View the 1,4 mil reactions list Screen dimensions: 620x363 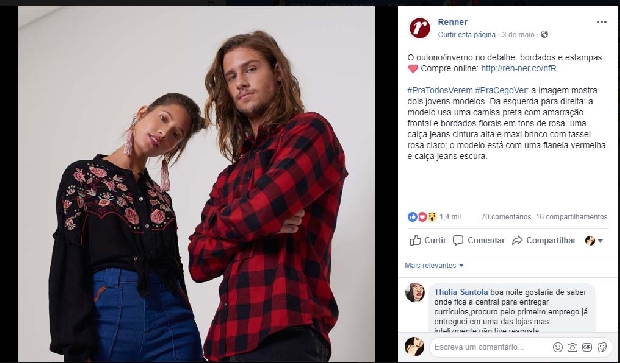450,217
